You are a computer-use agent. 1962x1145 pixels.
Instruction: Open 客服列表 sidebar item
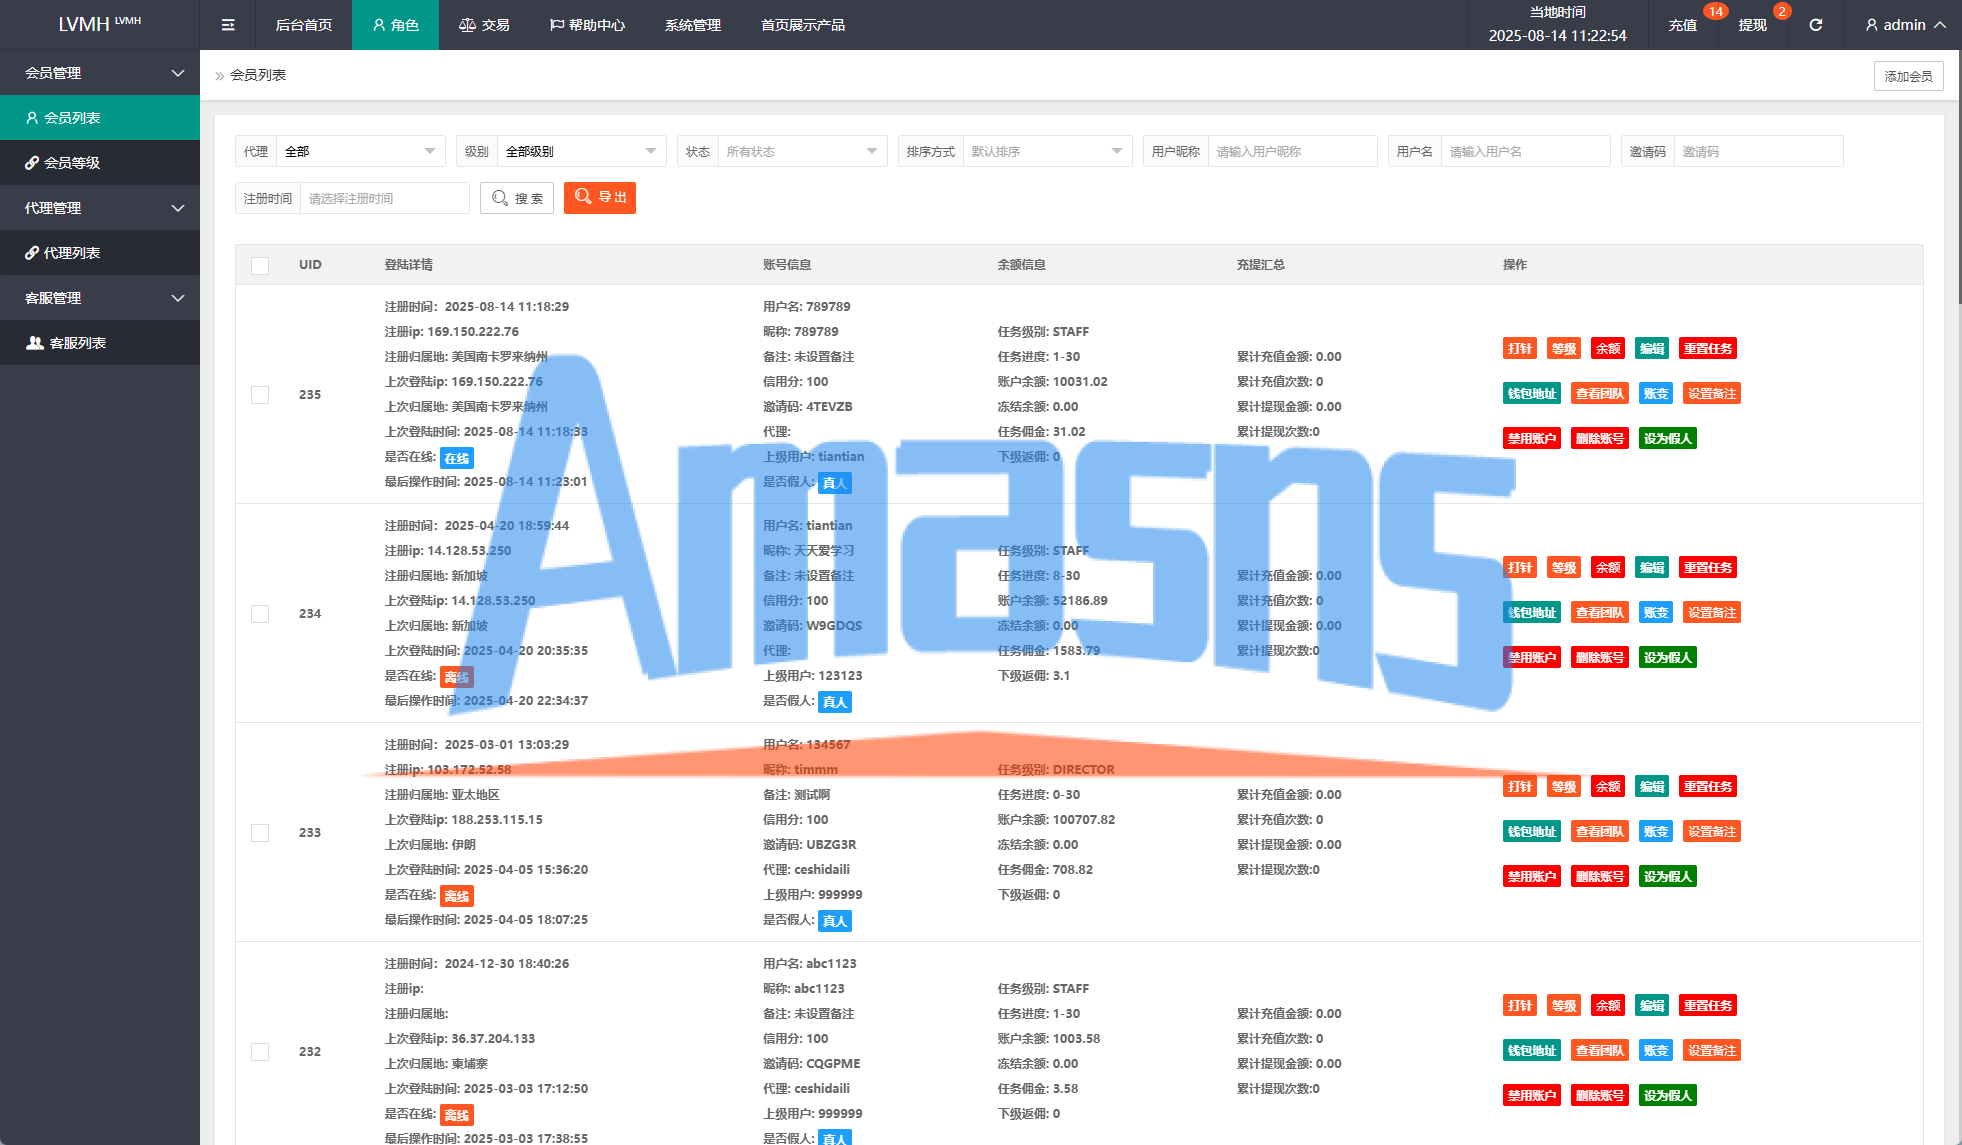77,343
